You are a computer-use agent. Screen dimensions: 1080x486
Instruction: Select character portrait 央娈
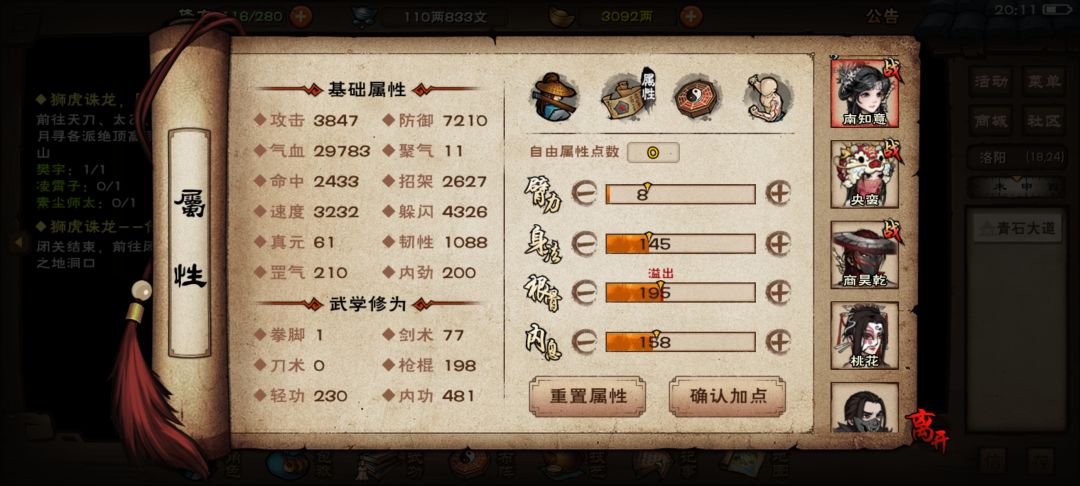[x=864, y=174]
